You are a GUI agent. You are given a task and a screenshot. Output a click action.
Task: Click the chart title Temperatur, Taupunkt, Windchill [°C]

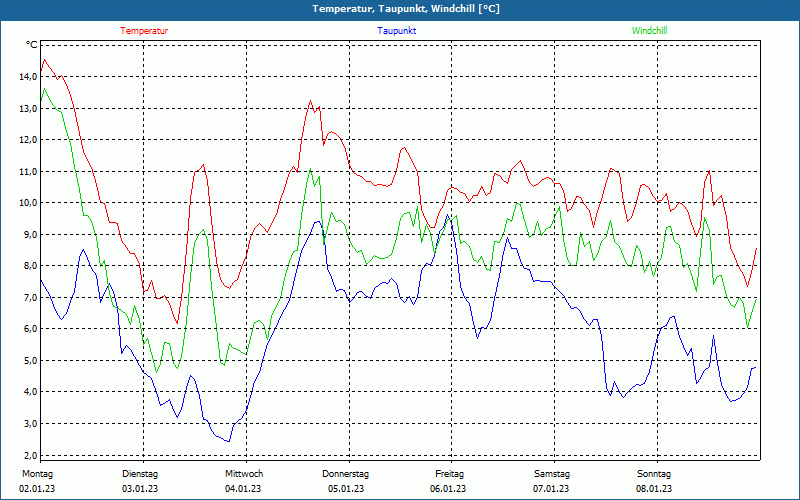pyautogui.click(x=406, y=9)
